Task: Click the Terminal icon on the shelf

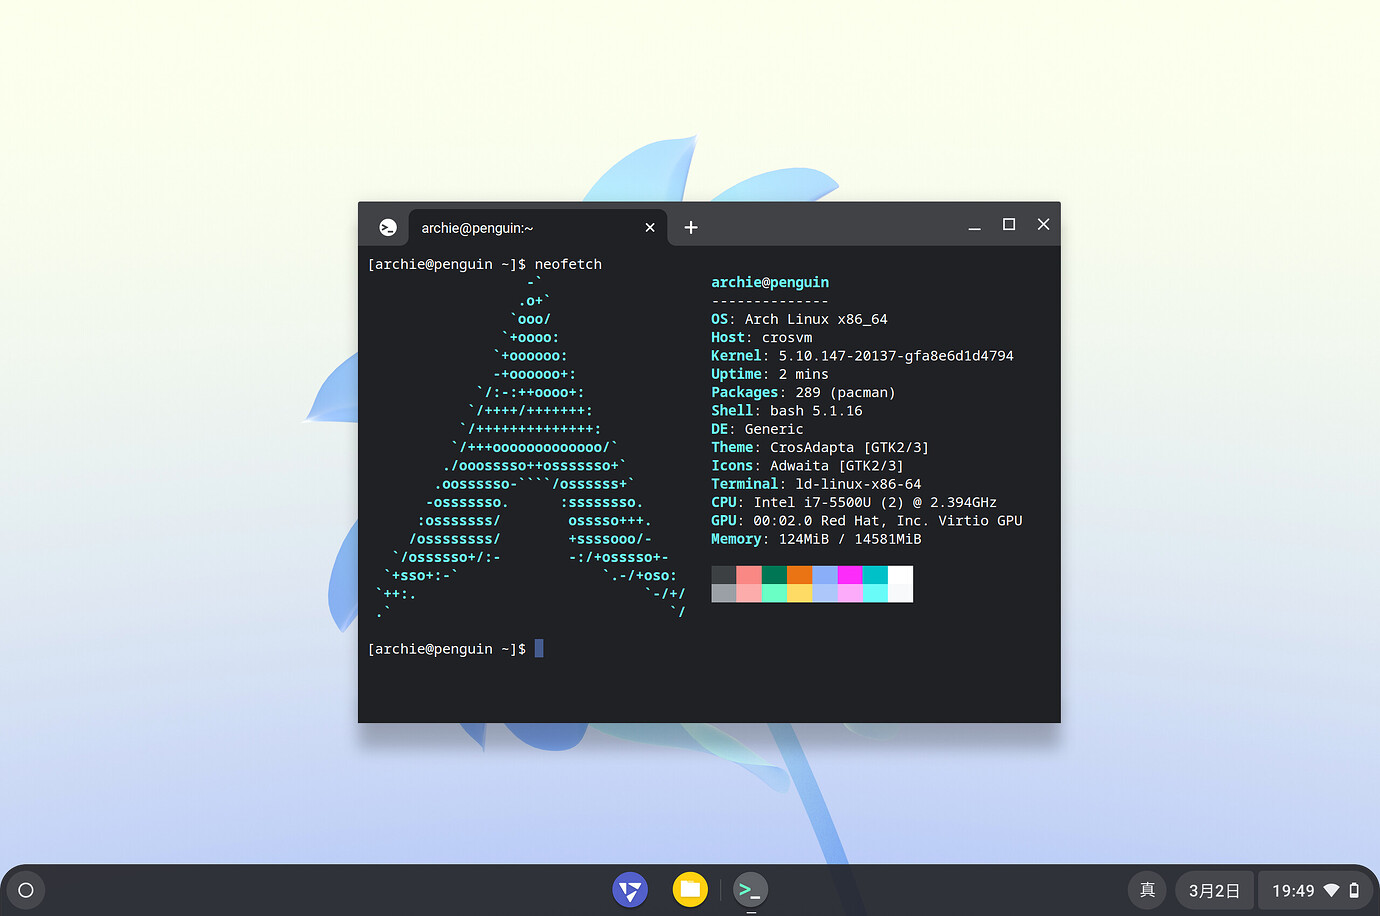Action: [x=750, y=890]
